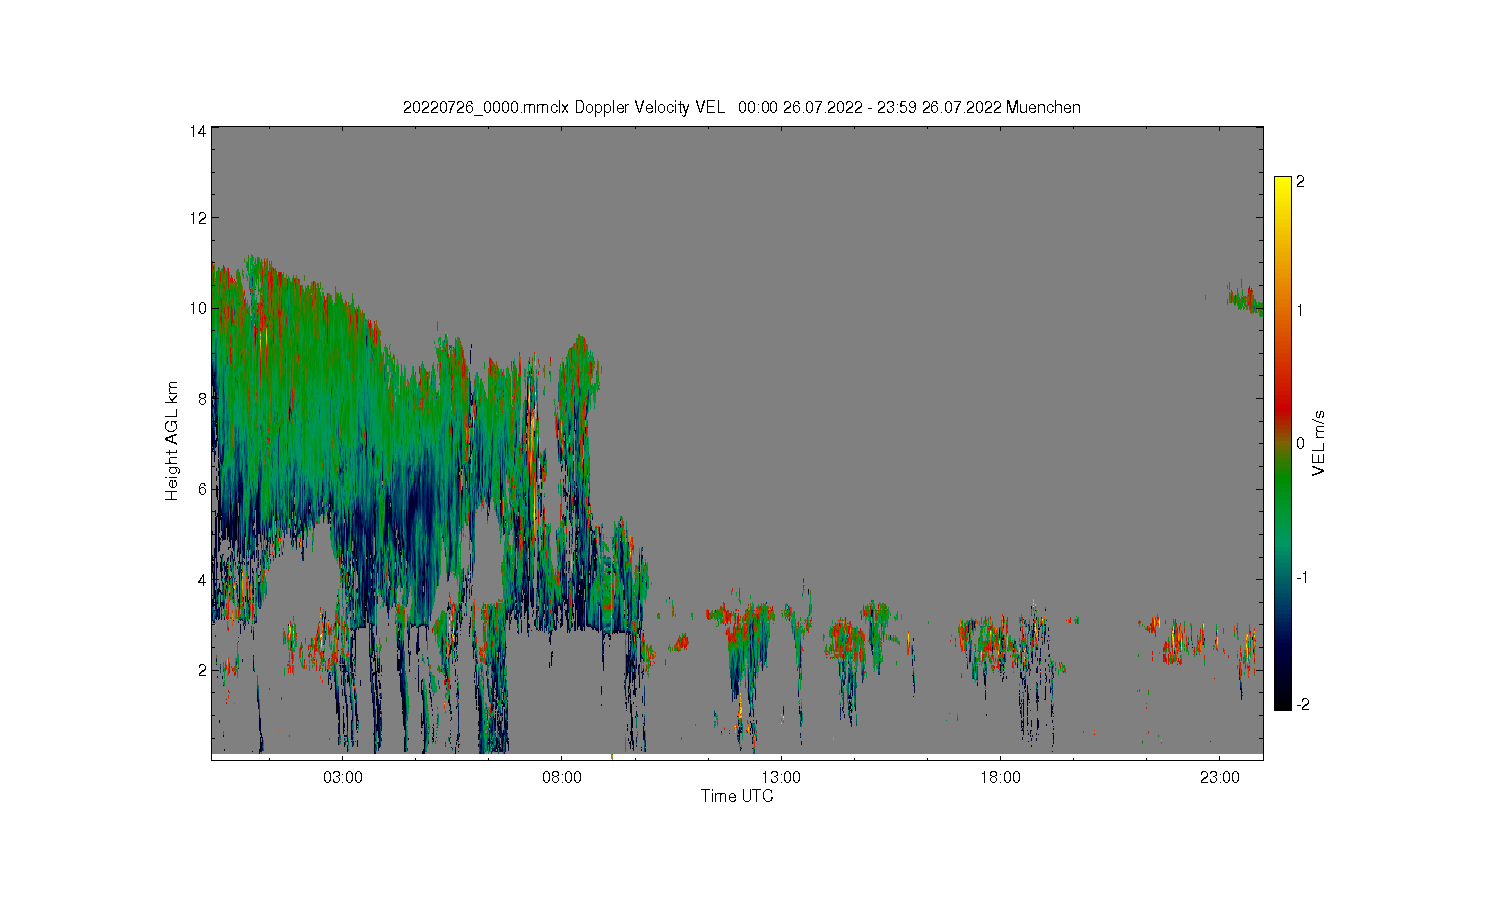The width and height of the screenshot is (1500, 900).
Task: Click the height axis label '10'
Action: tap(198, 308)
